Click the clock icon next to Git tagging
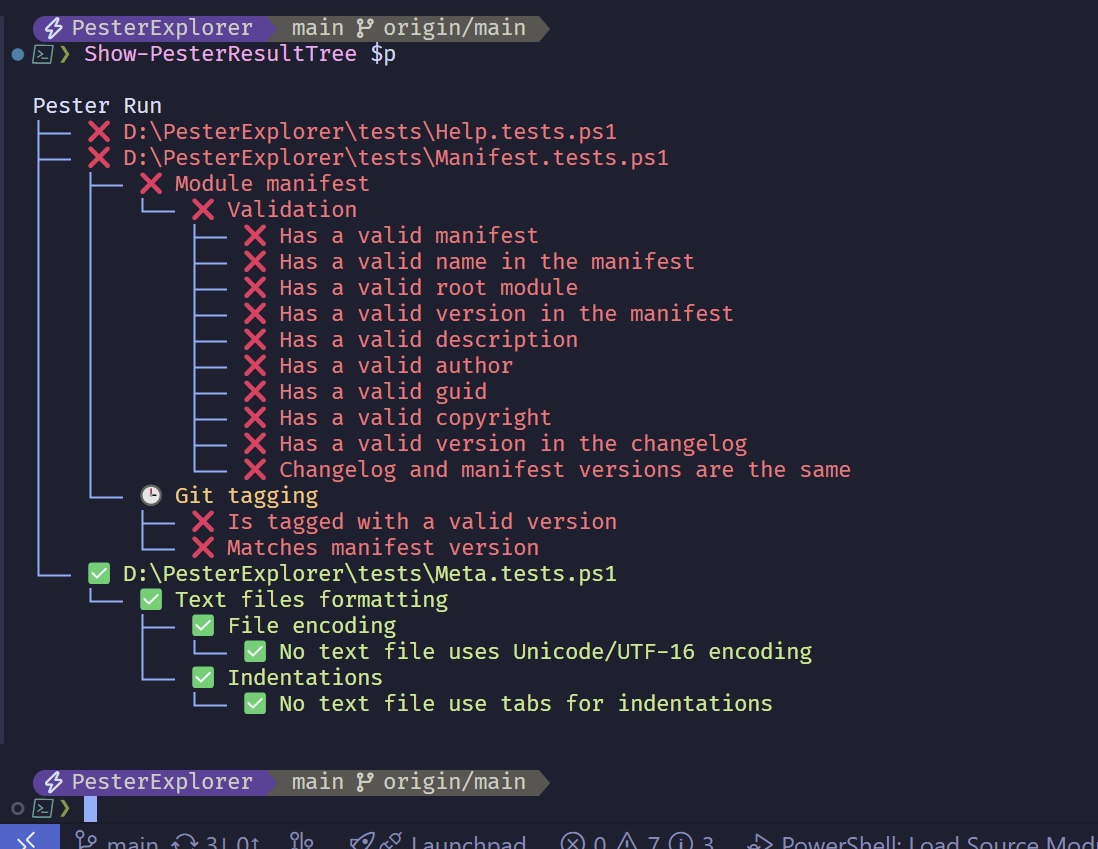The image size is (1098, 849). pos(151,495)
